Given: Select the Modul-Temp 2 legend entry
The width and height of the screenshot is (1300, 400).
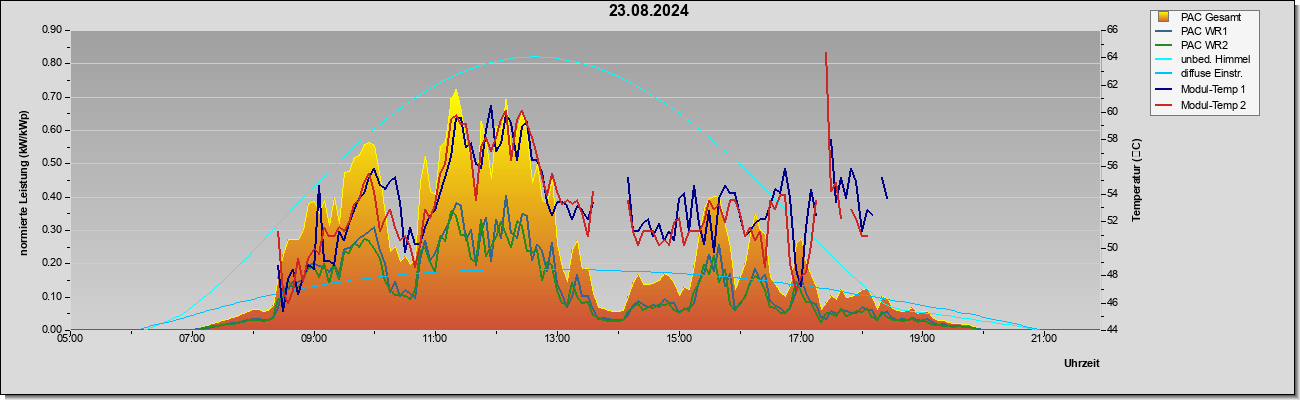Looking at the screenshot, I should pyautogui.click(x=1201, y=105).
